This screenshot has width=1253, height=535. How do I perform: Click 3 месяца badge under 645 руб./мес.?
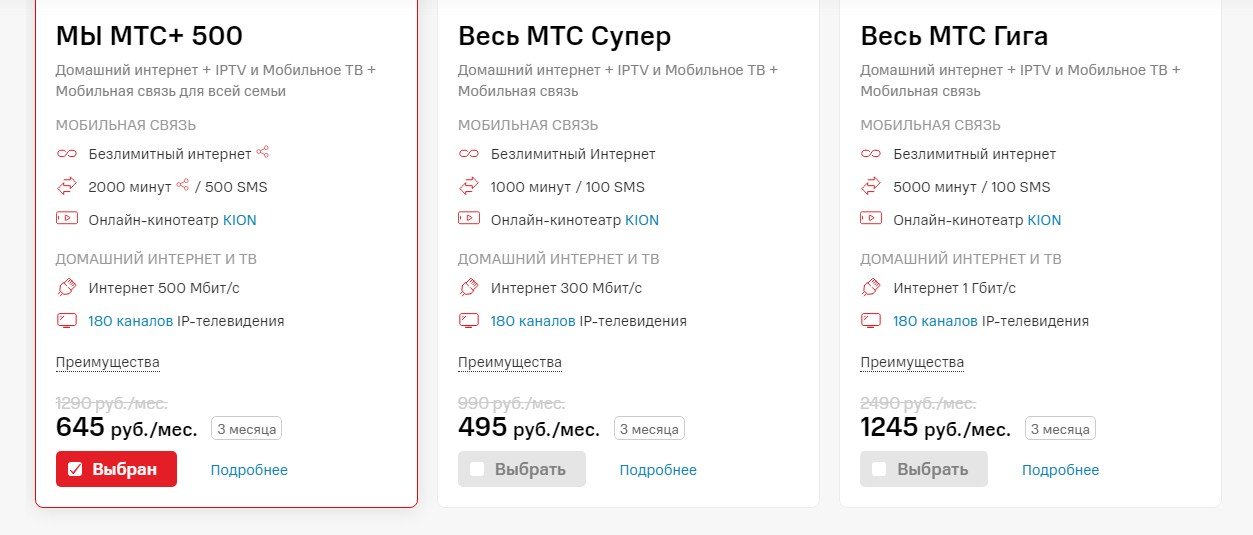246,429
